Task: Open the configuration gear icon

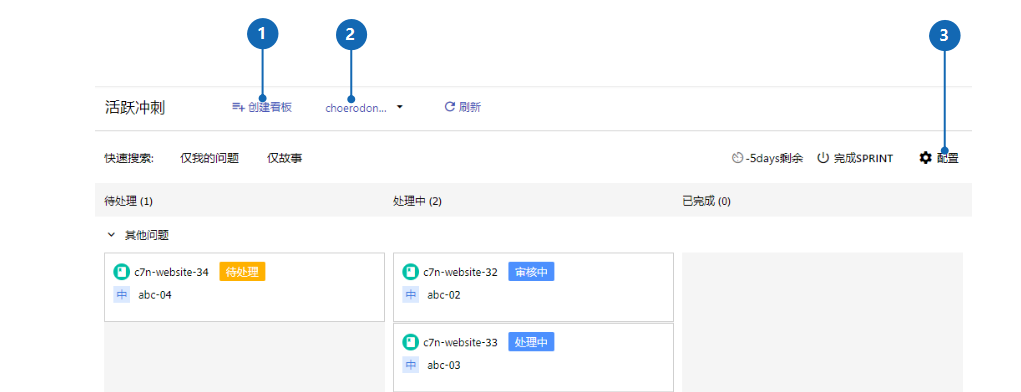Action: coord(925,158)
